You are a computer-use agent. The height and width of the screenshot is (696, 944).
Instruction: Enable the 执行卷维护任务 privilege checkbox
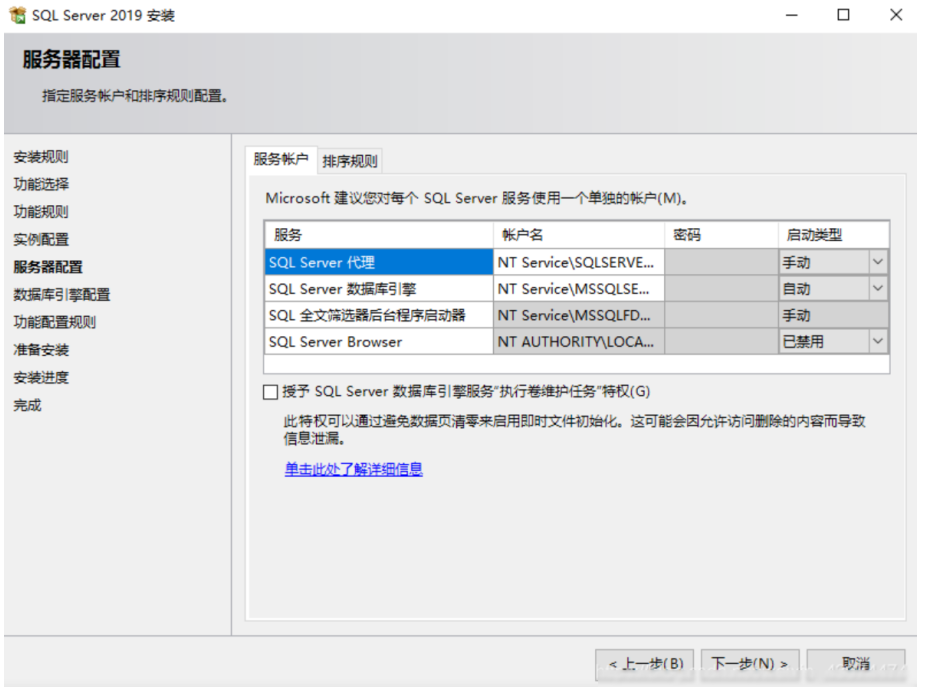270,393
